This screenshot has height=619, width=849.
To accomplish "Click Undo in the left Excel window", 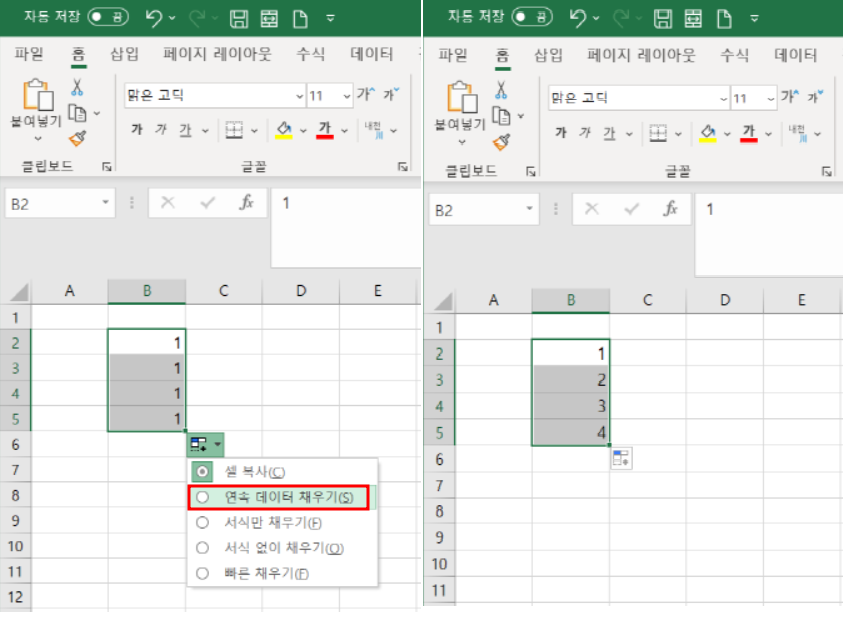I will (153, 18).
